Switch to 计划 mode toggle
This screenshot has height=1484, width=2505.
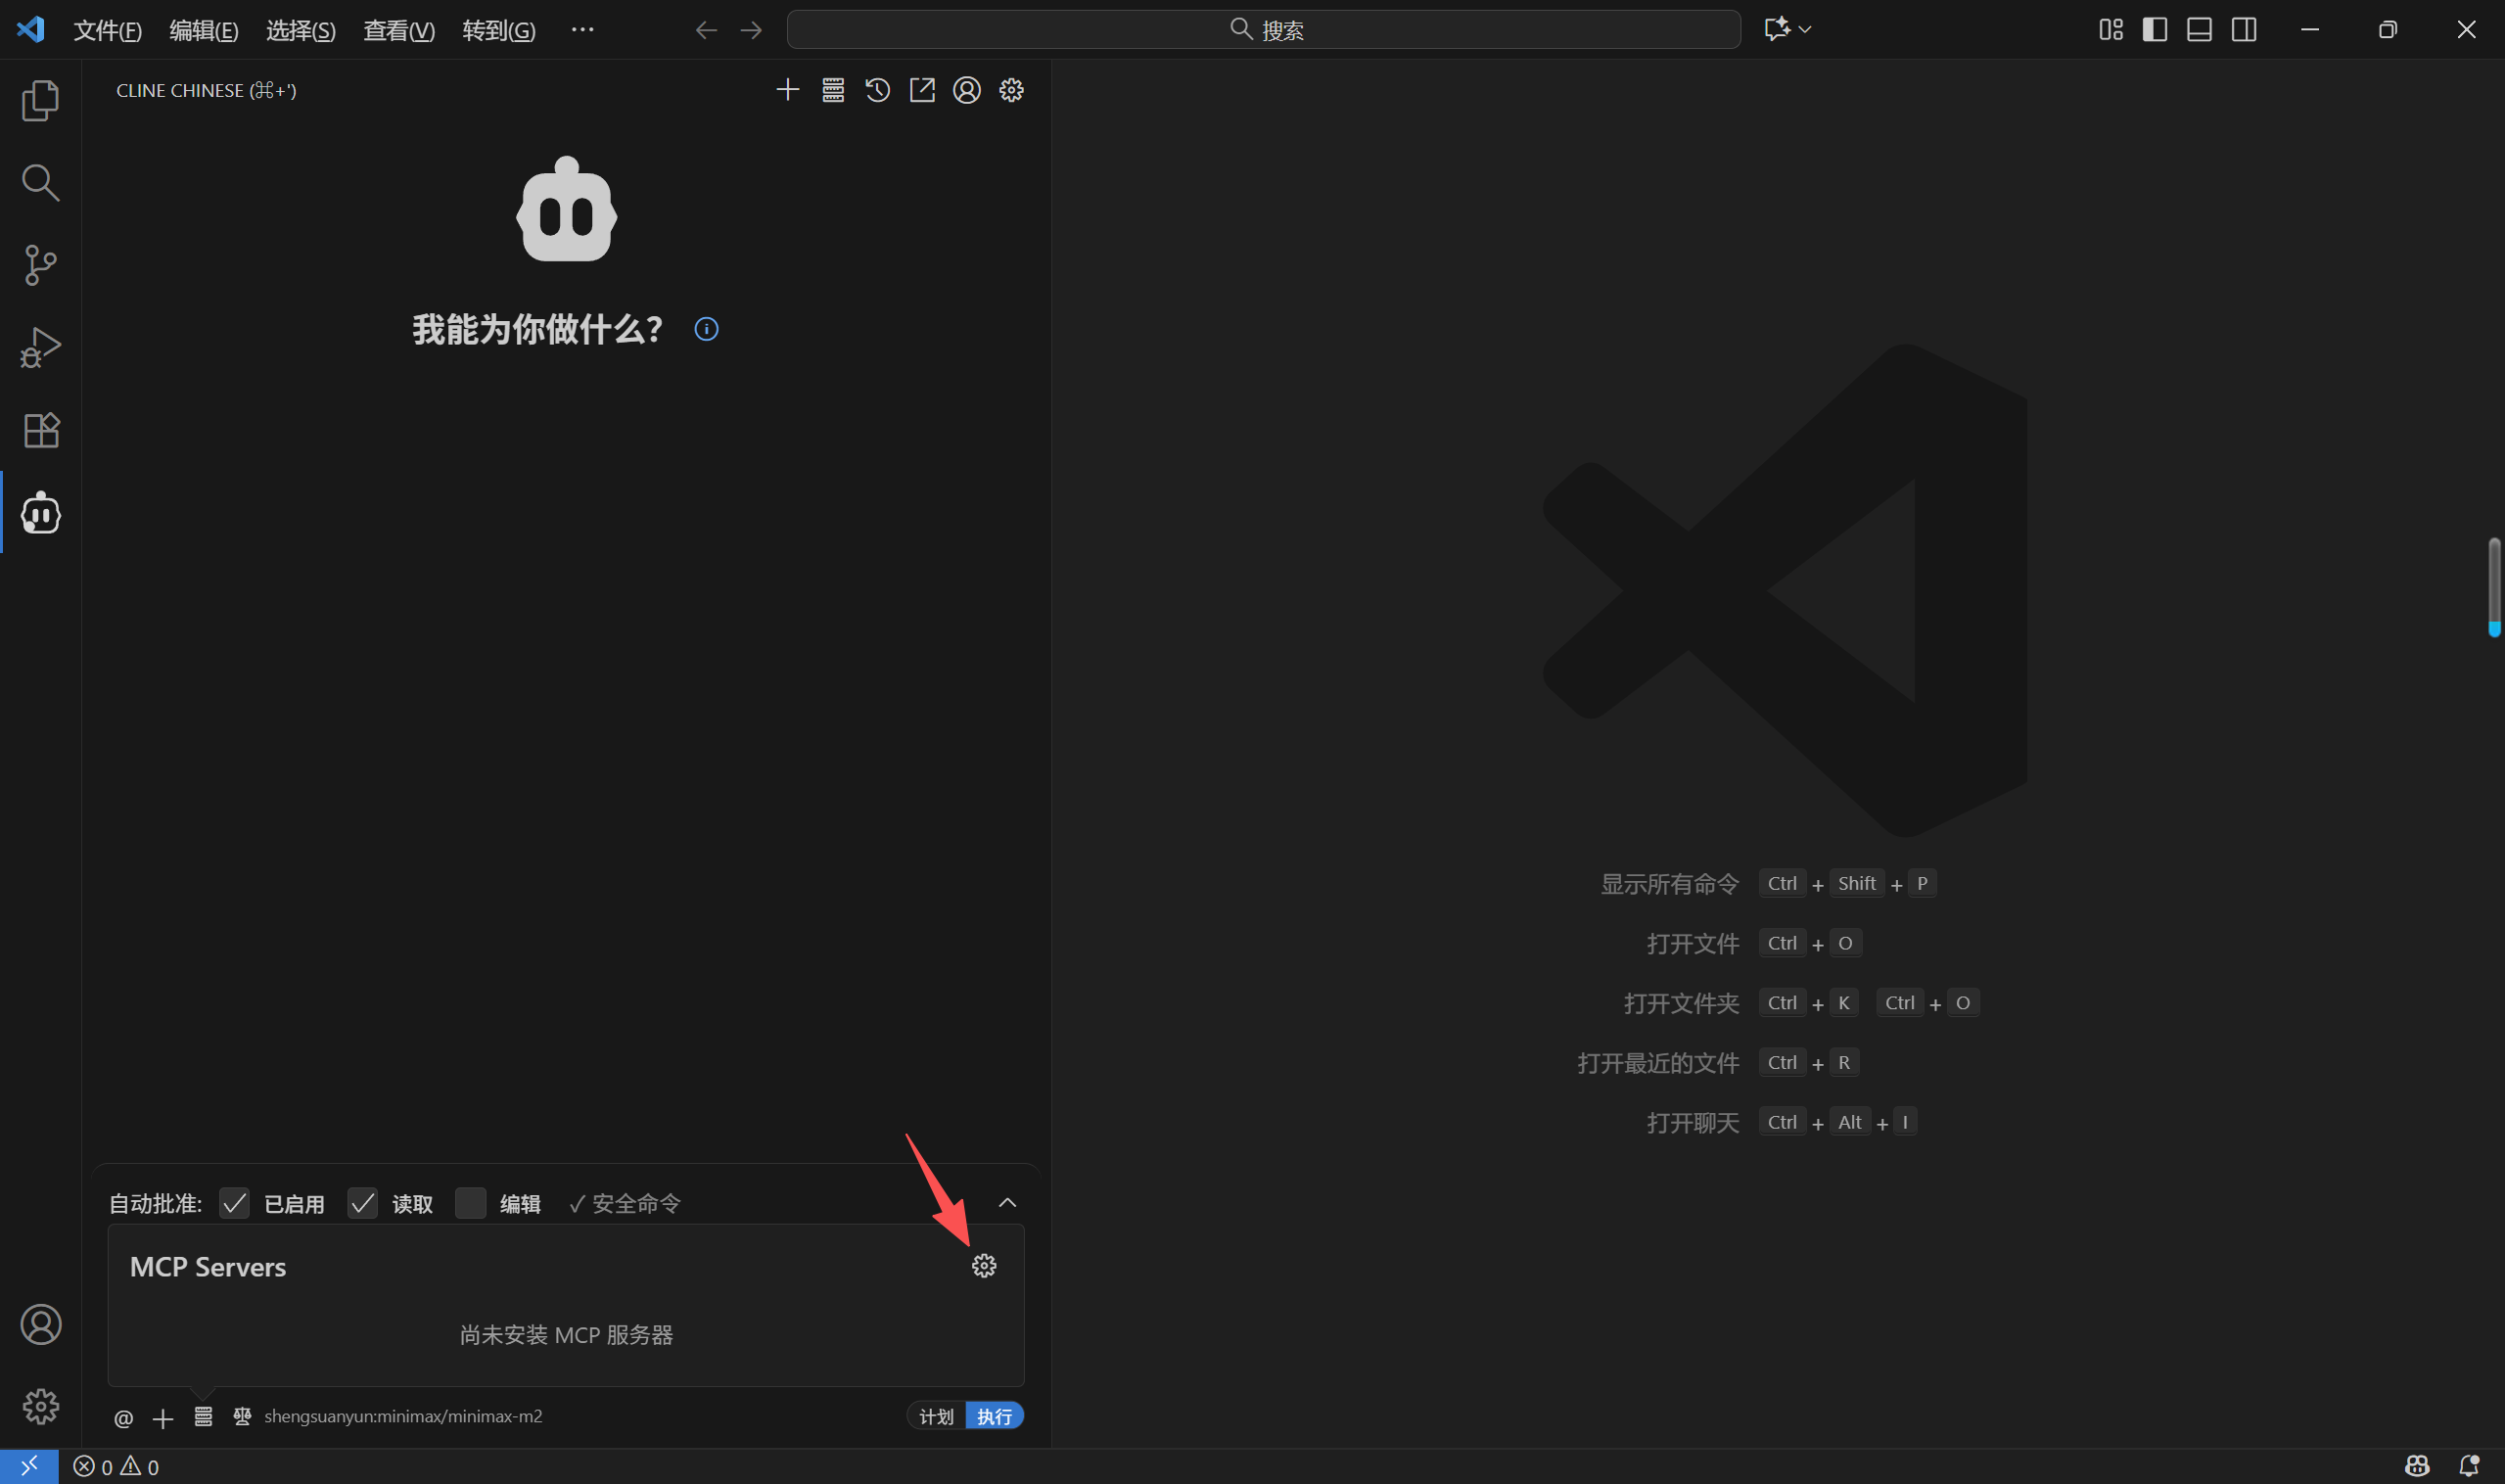click(937, 1416)
